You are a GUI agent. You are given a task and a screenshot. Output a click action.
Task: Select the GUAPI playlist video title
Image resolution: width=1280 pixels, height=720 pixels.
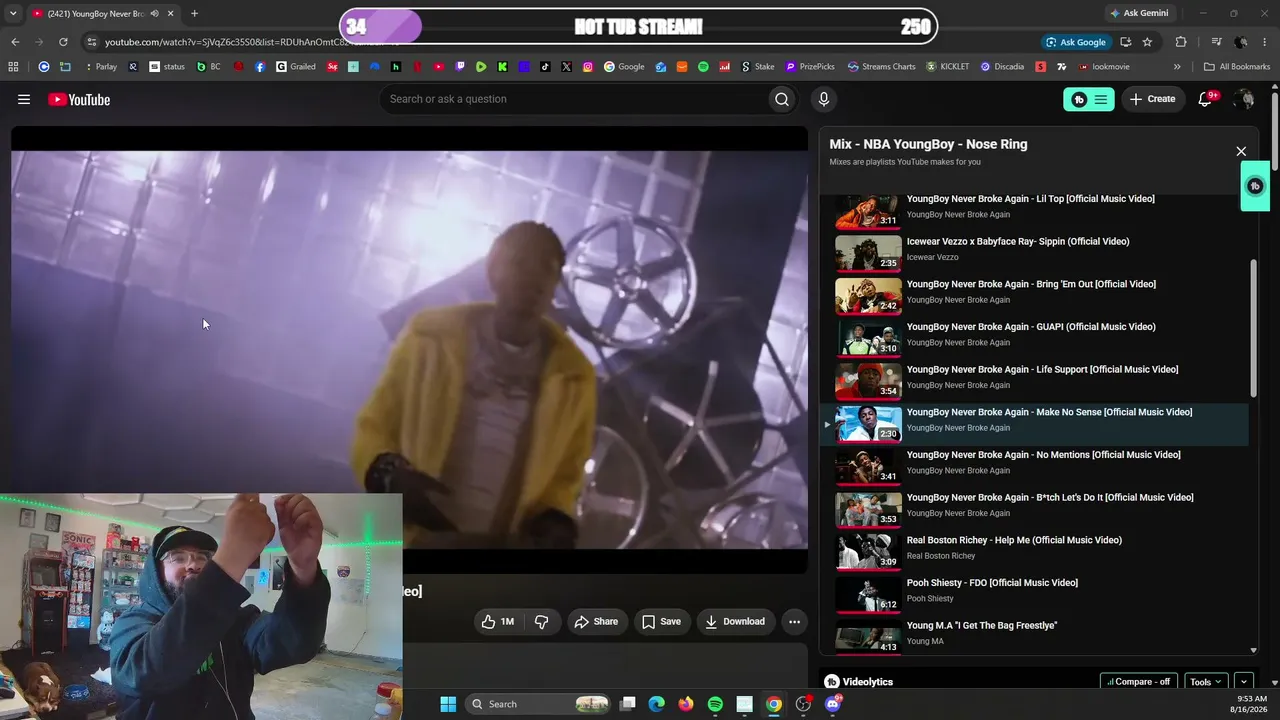[x=1031, y=327]
